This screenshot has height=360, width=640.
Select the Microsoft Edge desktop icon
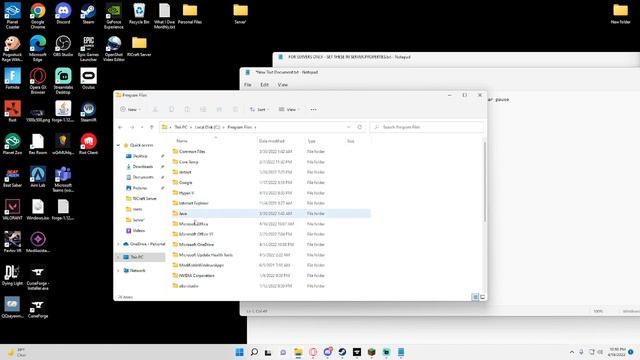point(38,49)
